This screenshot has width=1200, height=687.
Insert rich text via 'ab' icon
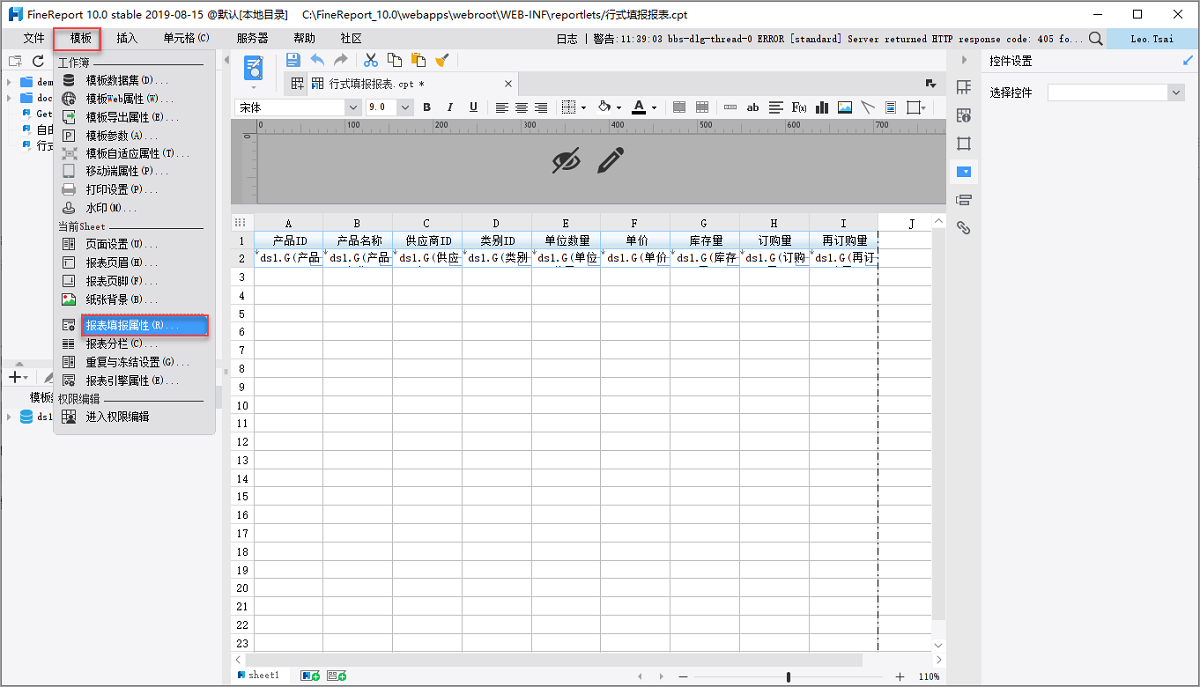point(753,107)
